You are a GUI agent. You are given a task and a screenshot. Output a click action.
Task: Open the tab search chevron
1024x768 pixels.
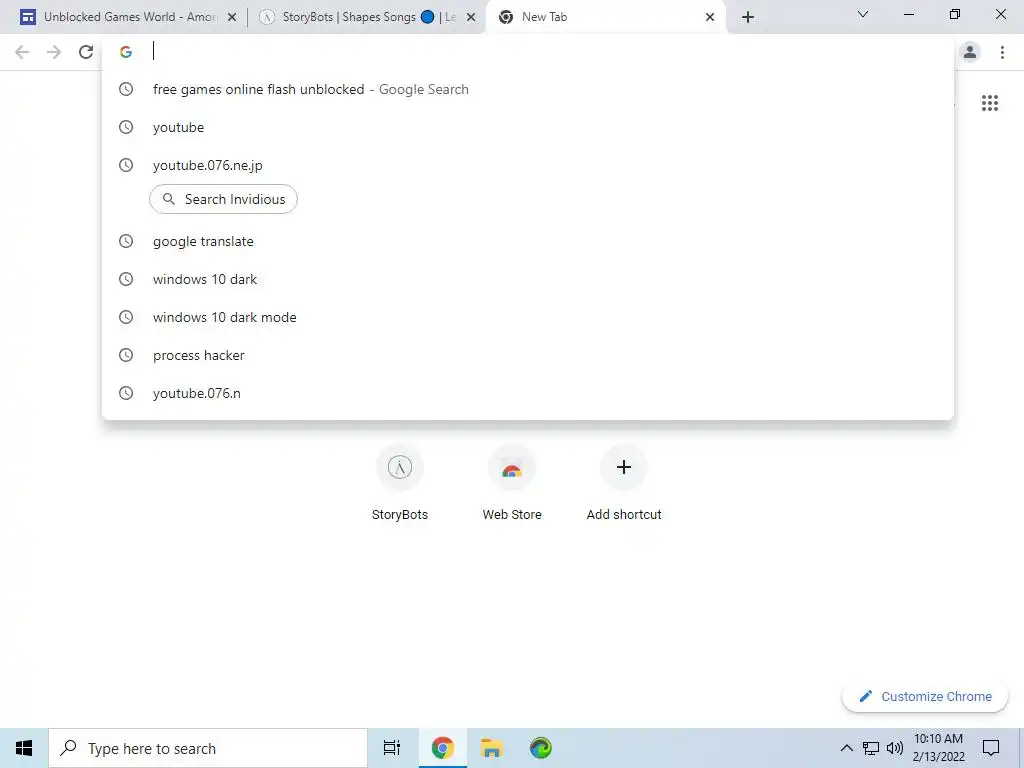(863, 14)
